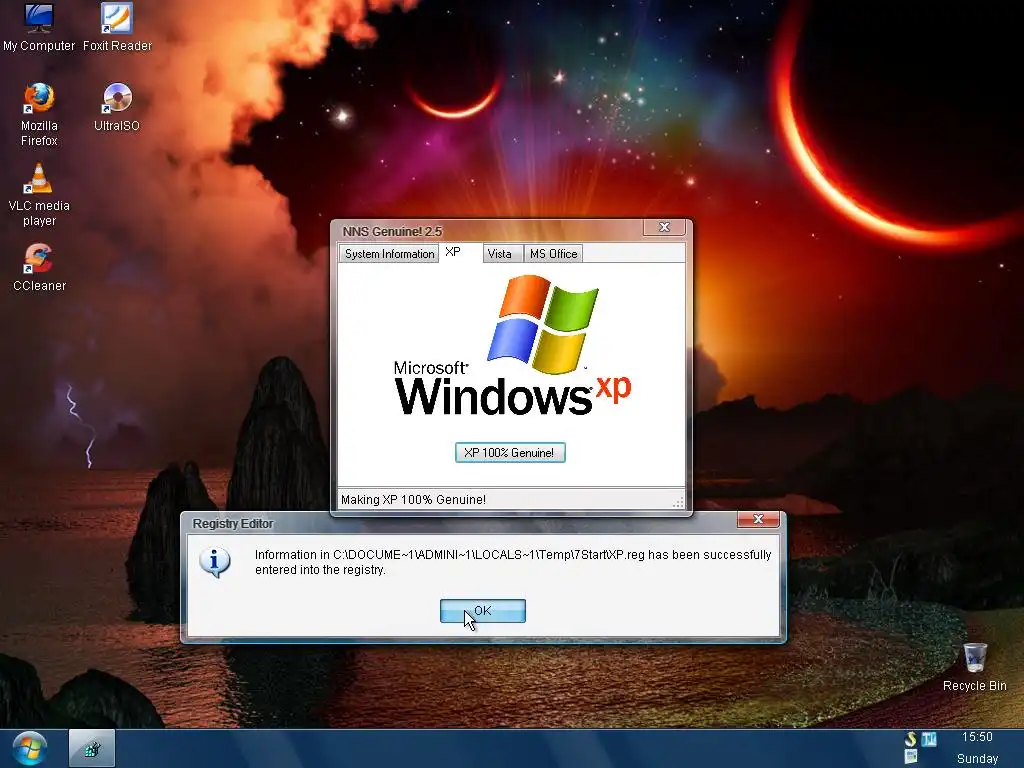
Task: Select the Foxit Reader desktop shortcut
Action: click(117, 27)
